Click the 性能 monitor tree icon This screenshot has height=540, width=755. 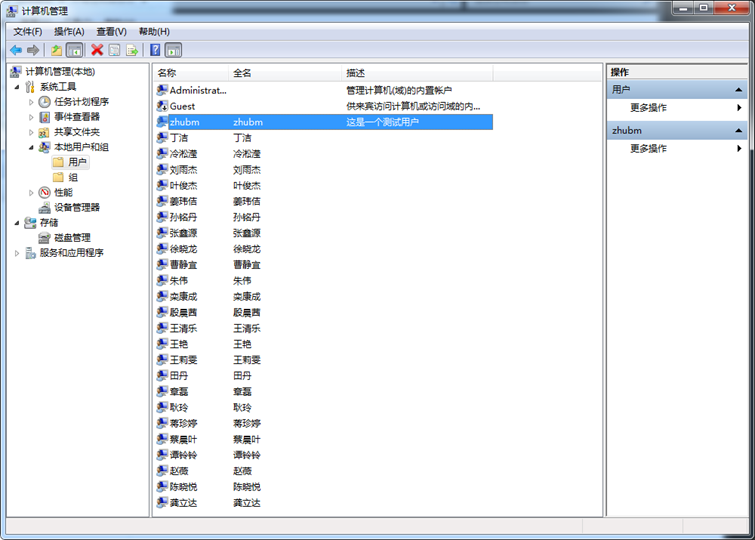[44, 193]
